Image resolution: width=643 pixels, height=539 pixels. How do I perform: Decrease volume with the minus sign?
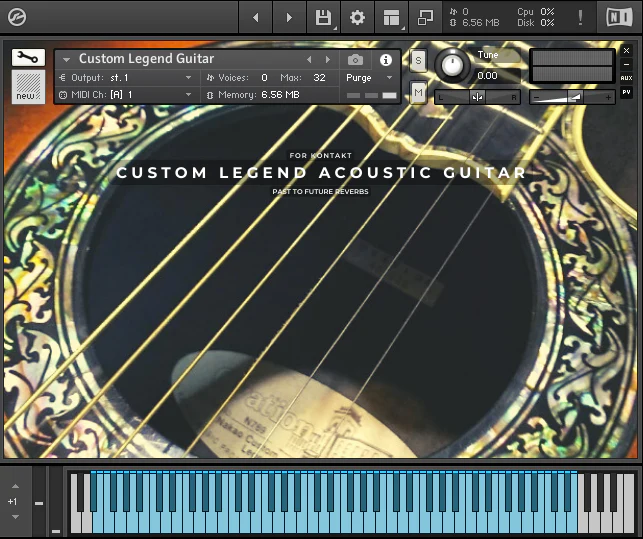(x=536, y=97)
